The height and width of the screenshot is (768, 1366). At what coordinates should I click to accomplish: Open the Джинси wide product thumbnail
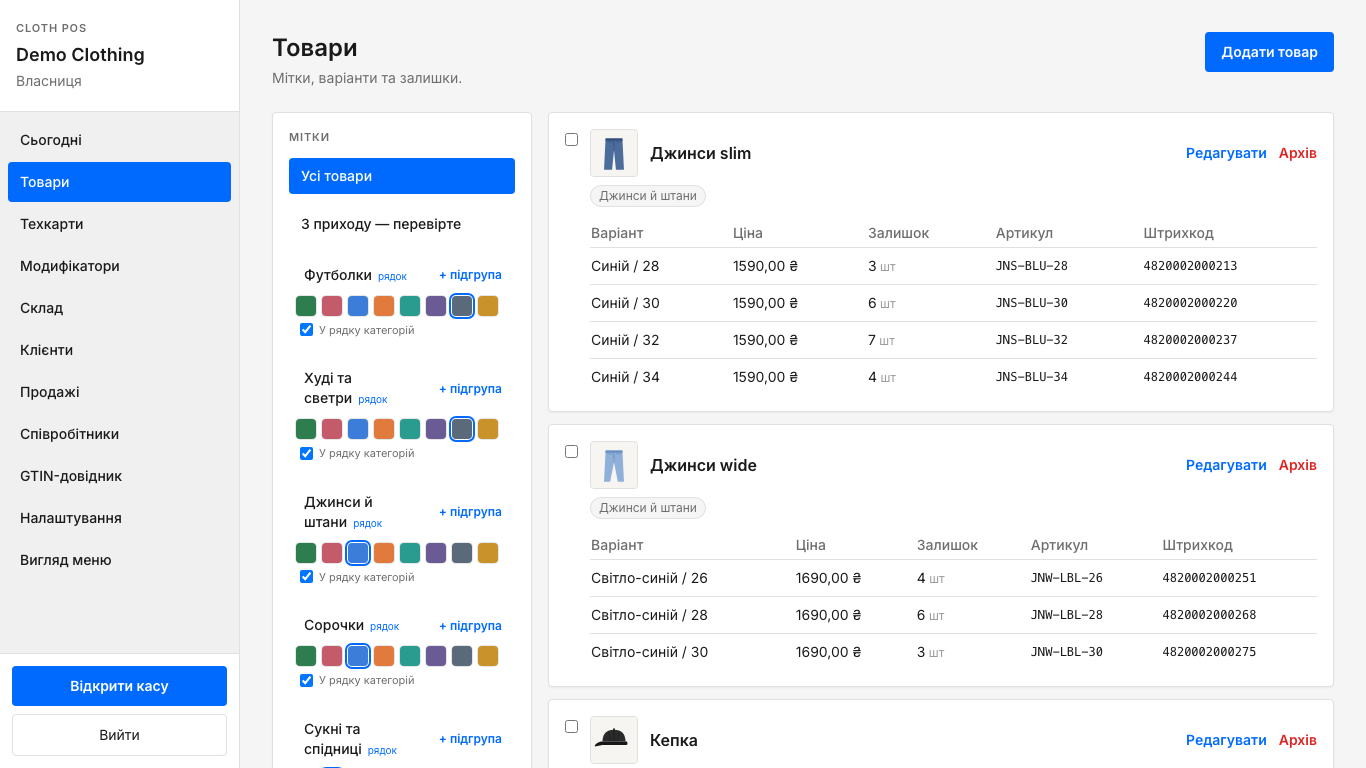click(x=614, y=465)
